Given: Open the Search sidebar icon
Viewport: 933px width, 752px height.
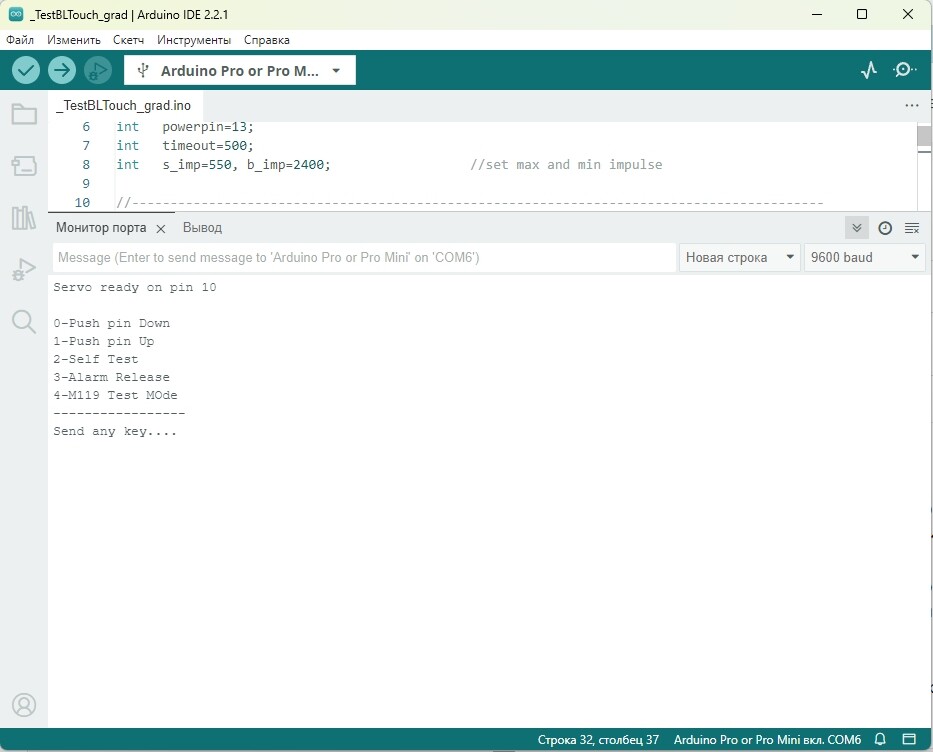Looking at the screenshot, I should pyautogui.click(x=24, y=321).
